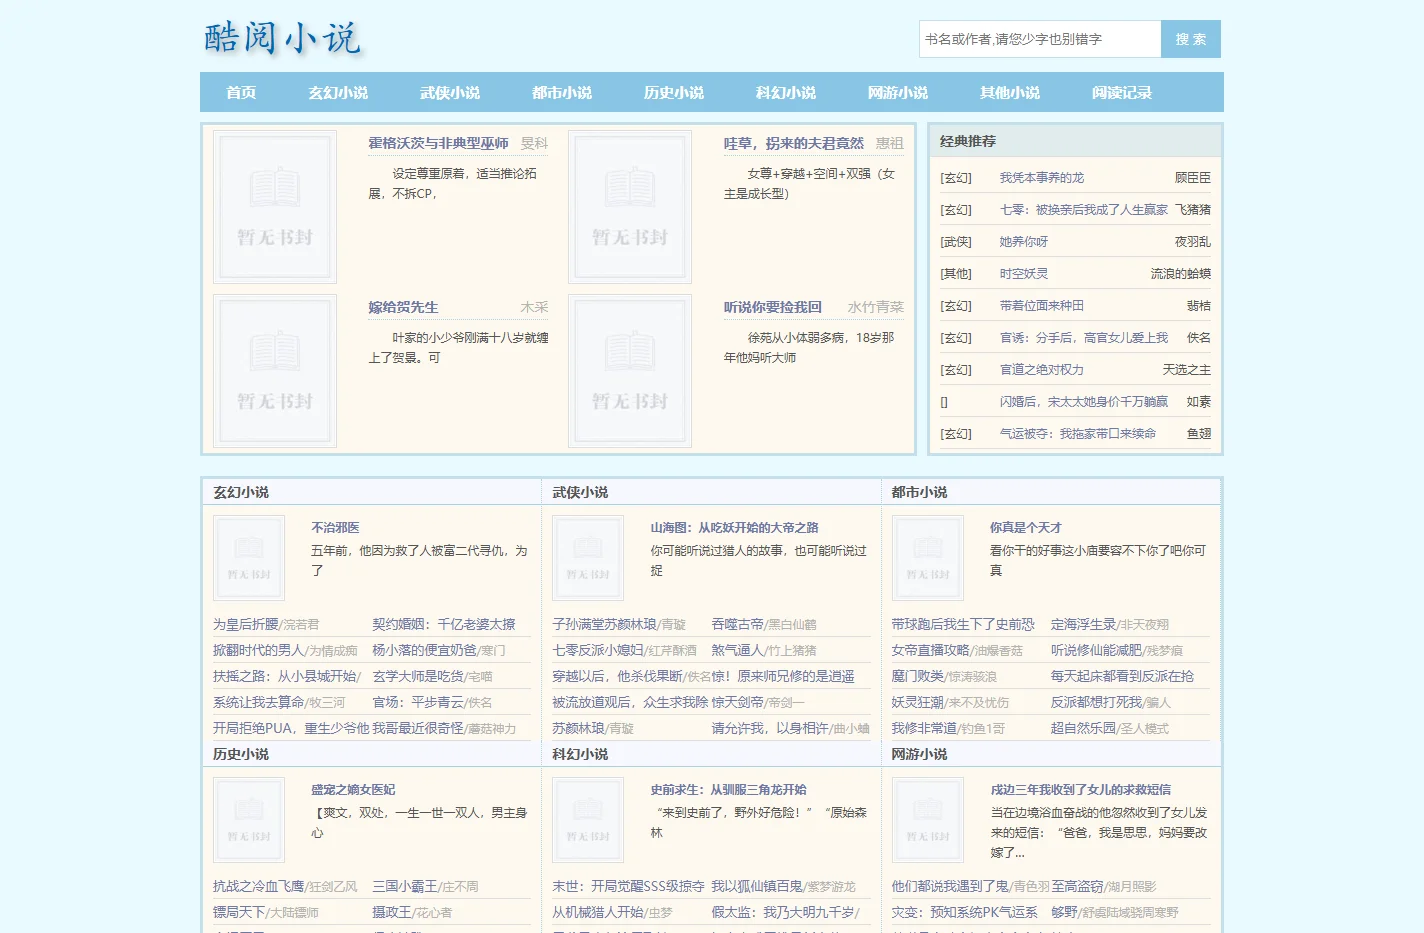Open the 女帝直播攻略 book link
This screenshot has height=933, width=1424.
click(x=931, y=650)
